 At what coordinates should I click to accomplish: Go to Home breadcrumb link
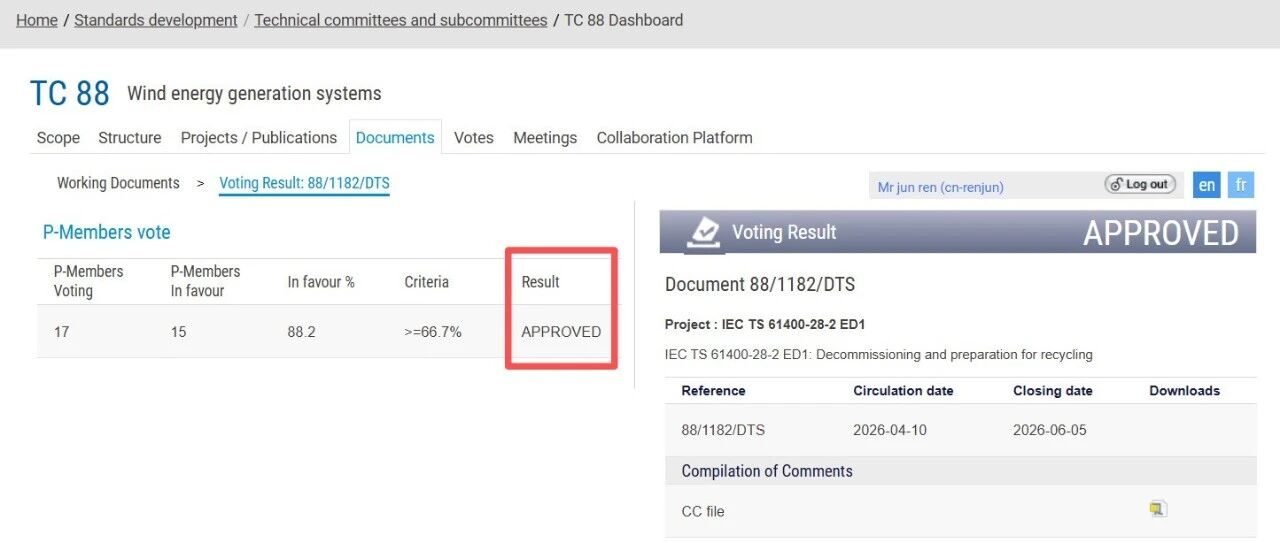point(37,20)
